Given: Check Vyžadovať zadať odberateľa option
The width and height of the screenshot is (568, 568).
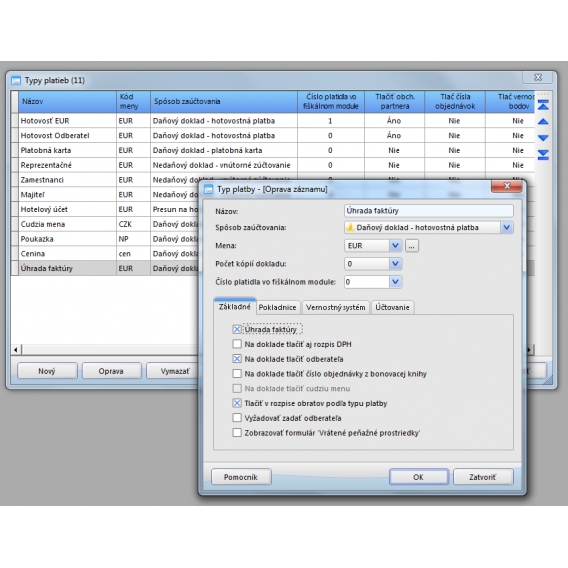Looking at the screenshot, I should (x=237, y=418).
